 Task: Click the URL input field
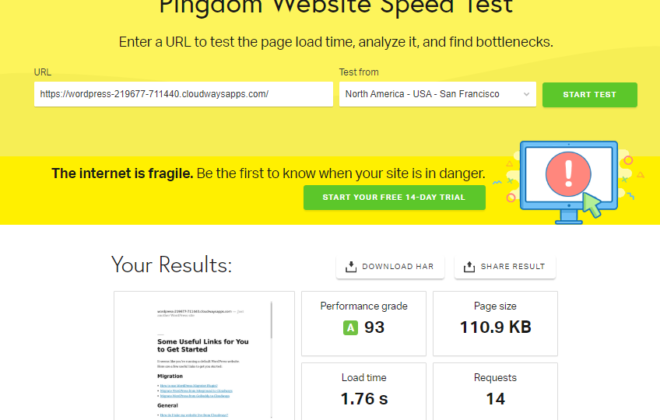point(183,94)
